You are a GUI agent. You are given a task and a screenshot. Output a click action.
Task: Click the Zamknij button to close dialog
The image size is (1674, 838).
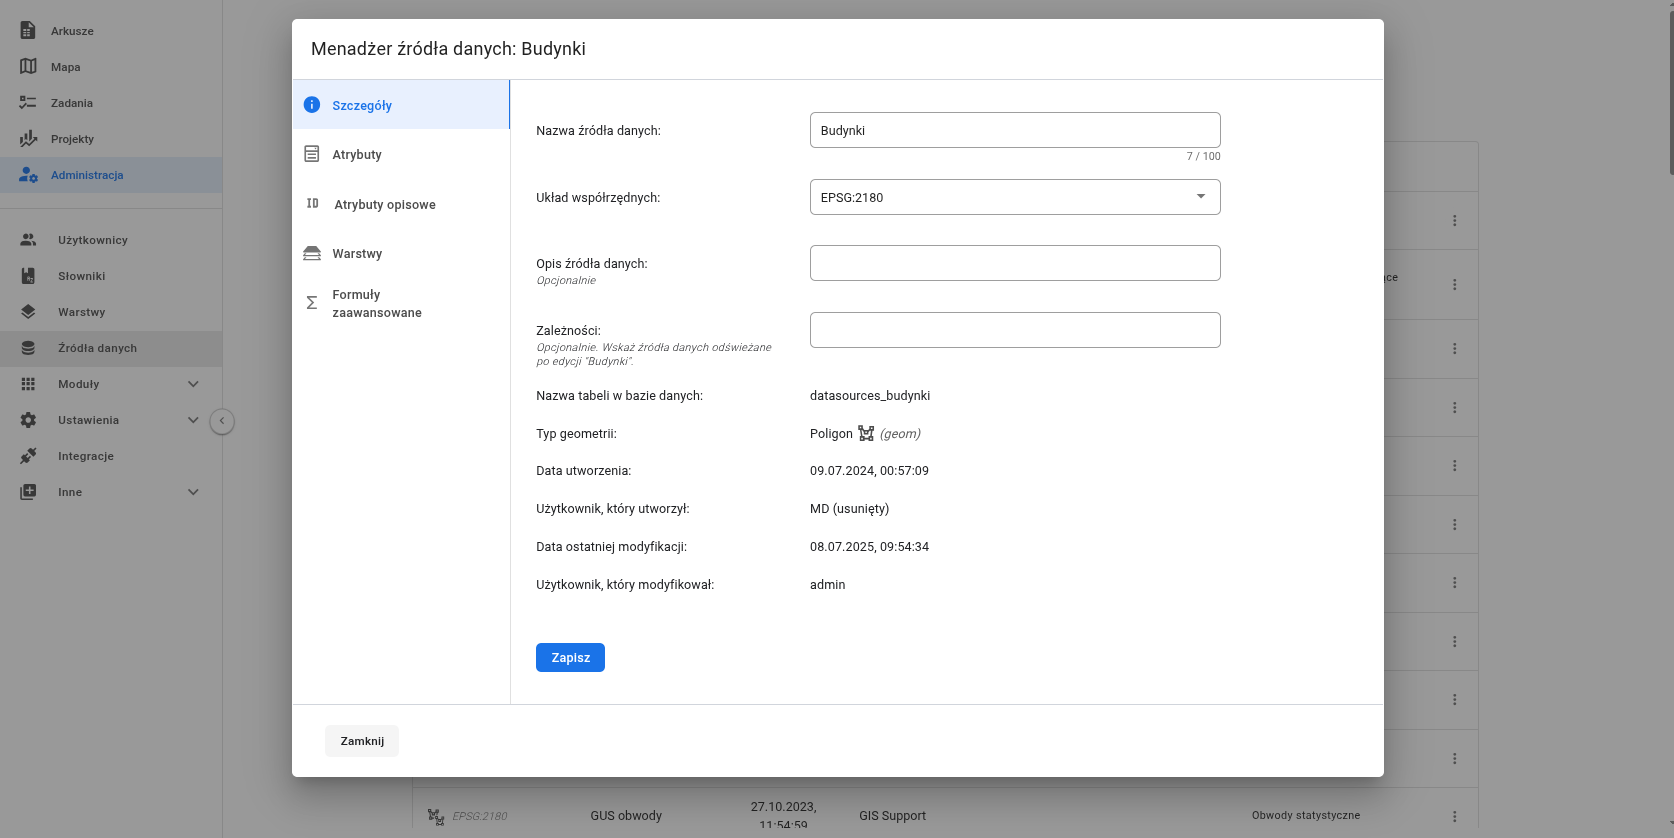tap(362, 741)
